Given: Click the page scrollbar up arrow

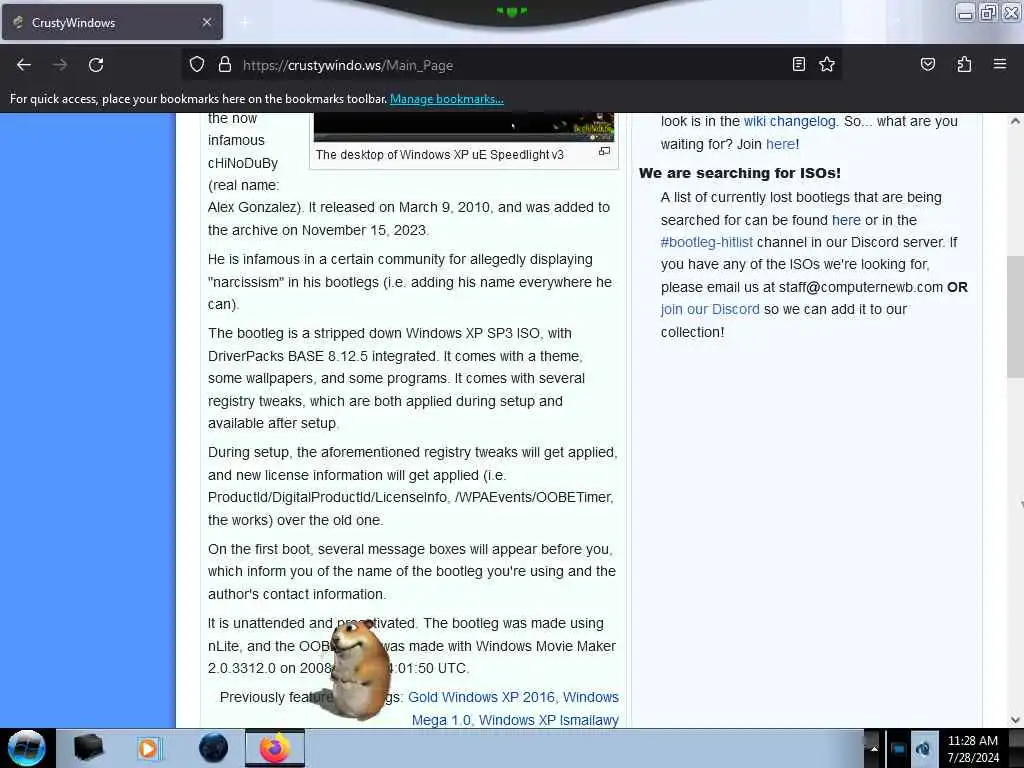Looking at the screenshot, I should coord(1015,121).
